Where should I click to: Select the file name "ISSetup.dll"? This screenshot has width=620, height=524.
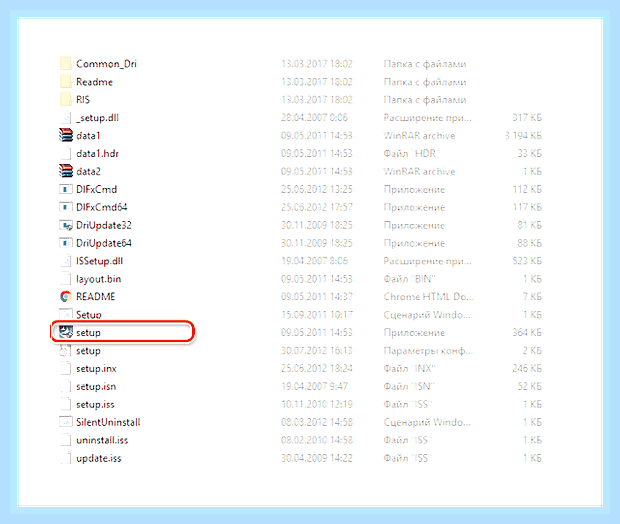[99, 261]
